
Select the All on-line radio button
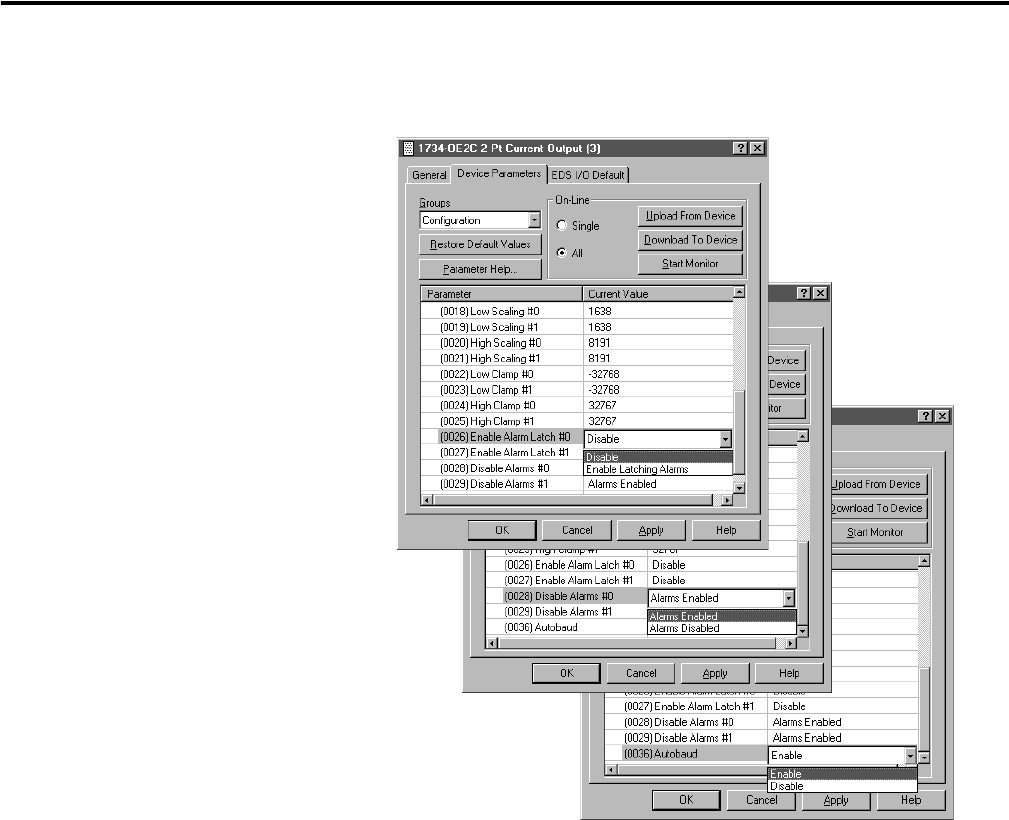pyautogui.click(x=562, y=253)
